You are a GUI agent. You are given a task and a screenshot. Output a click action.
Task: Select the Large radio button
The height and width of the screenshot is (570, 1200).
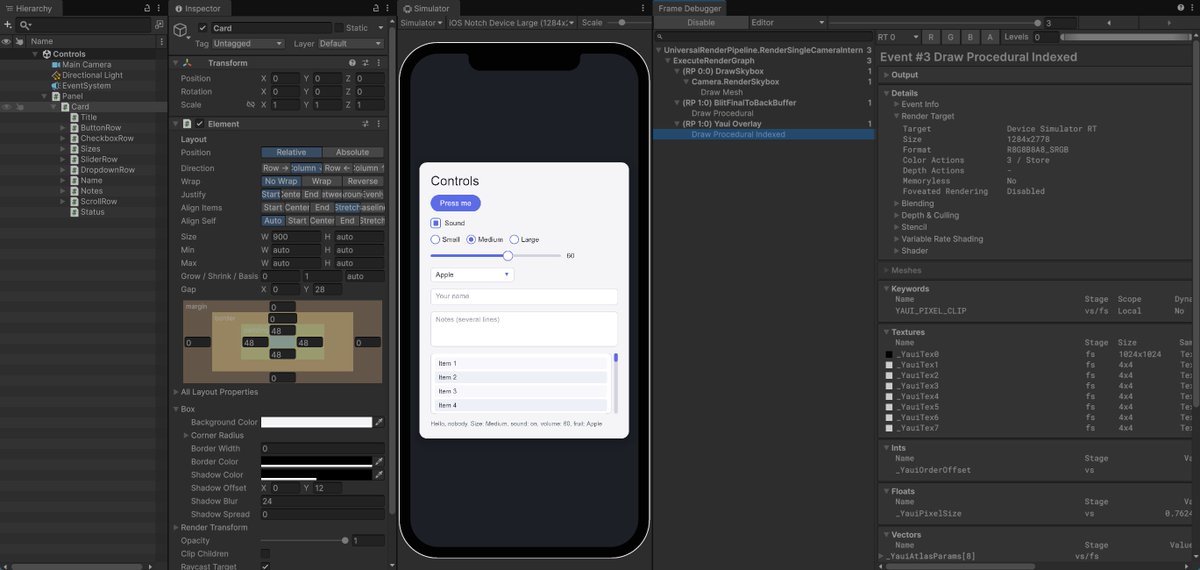(514, 239)
